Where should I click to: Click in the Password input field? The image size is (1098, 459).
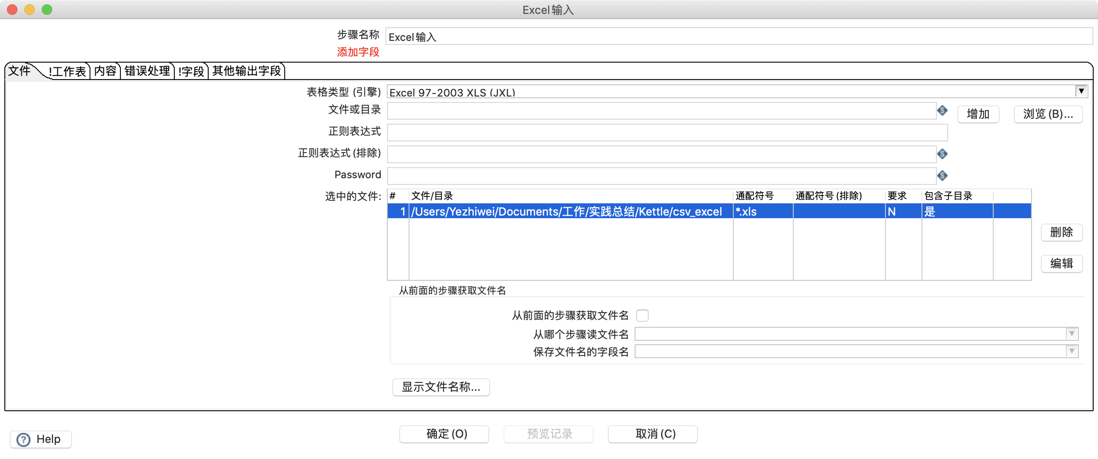[x=661, y=175]
